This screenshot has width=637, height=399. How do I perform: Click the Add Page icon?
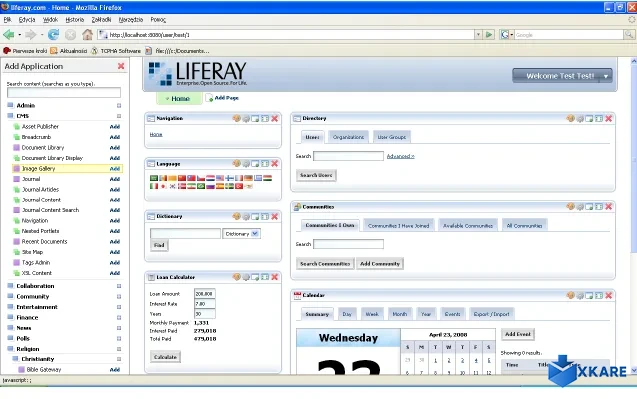tap(209, 98)
